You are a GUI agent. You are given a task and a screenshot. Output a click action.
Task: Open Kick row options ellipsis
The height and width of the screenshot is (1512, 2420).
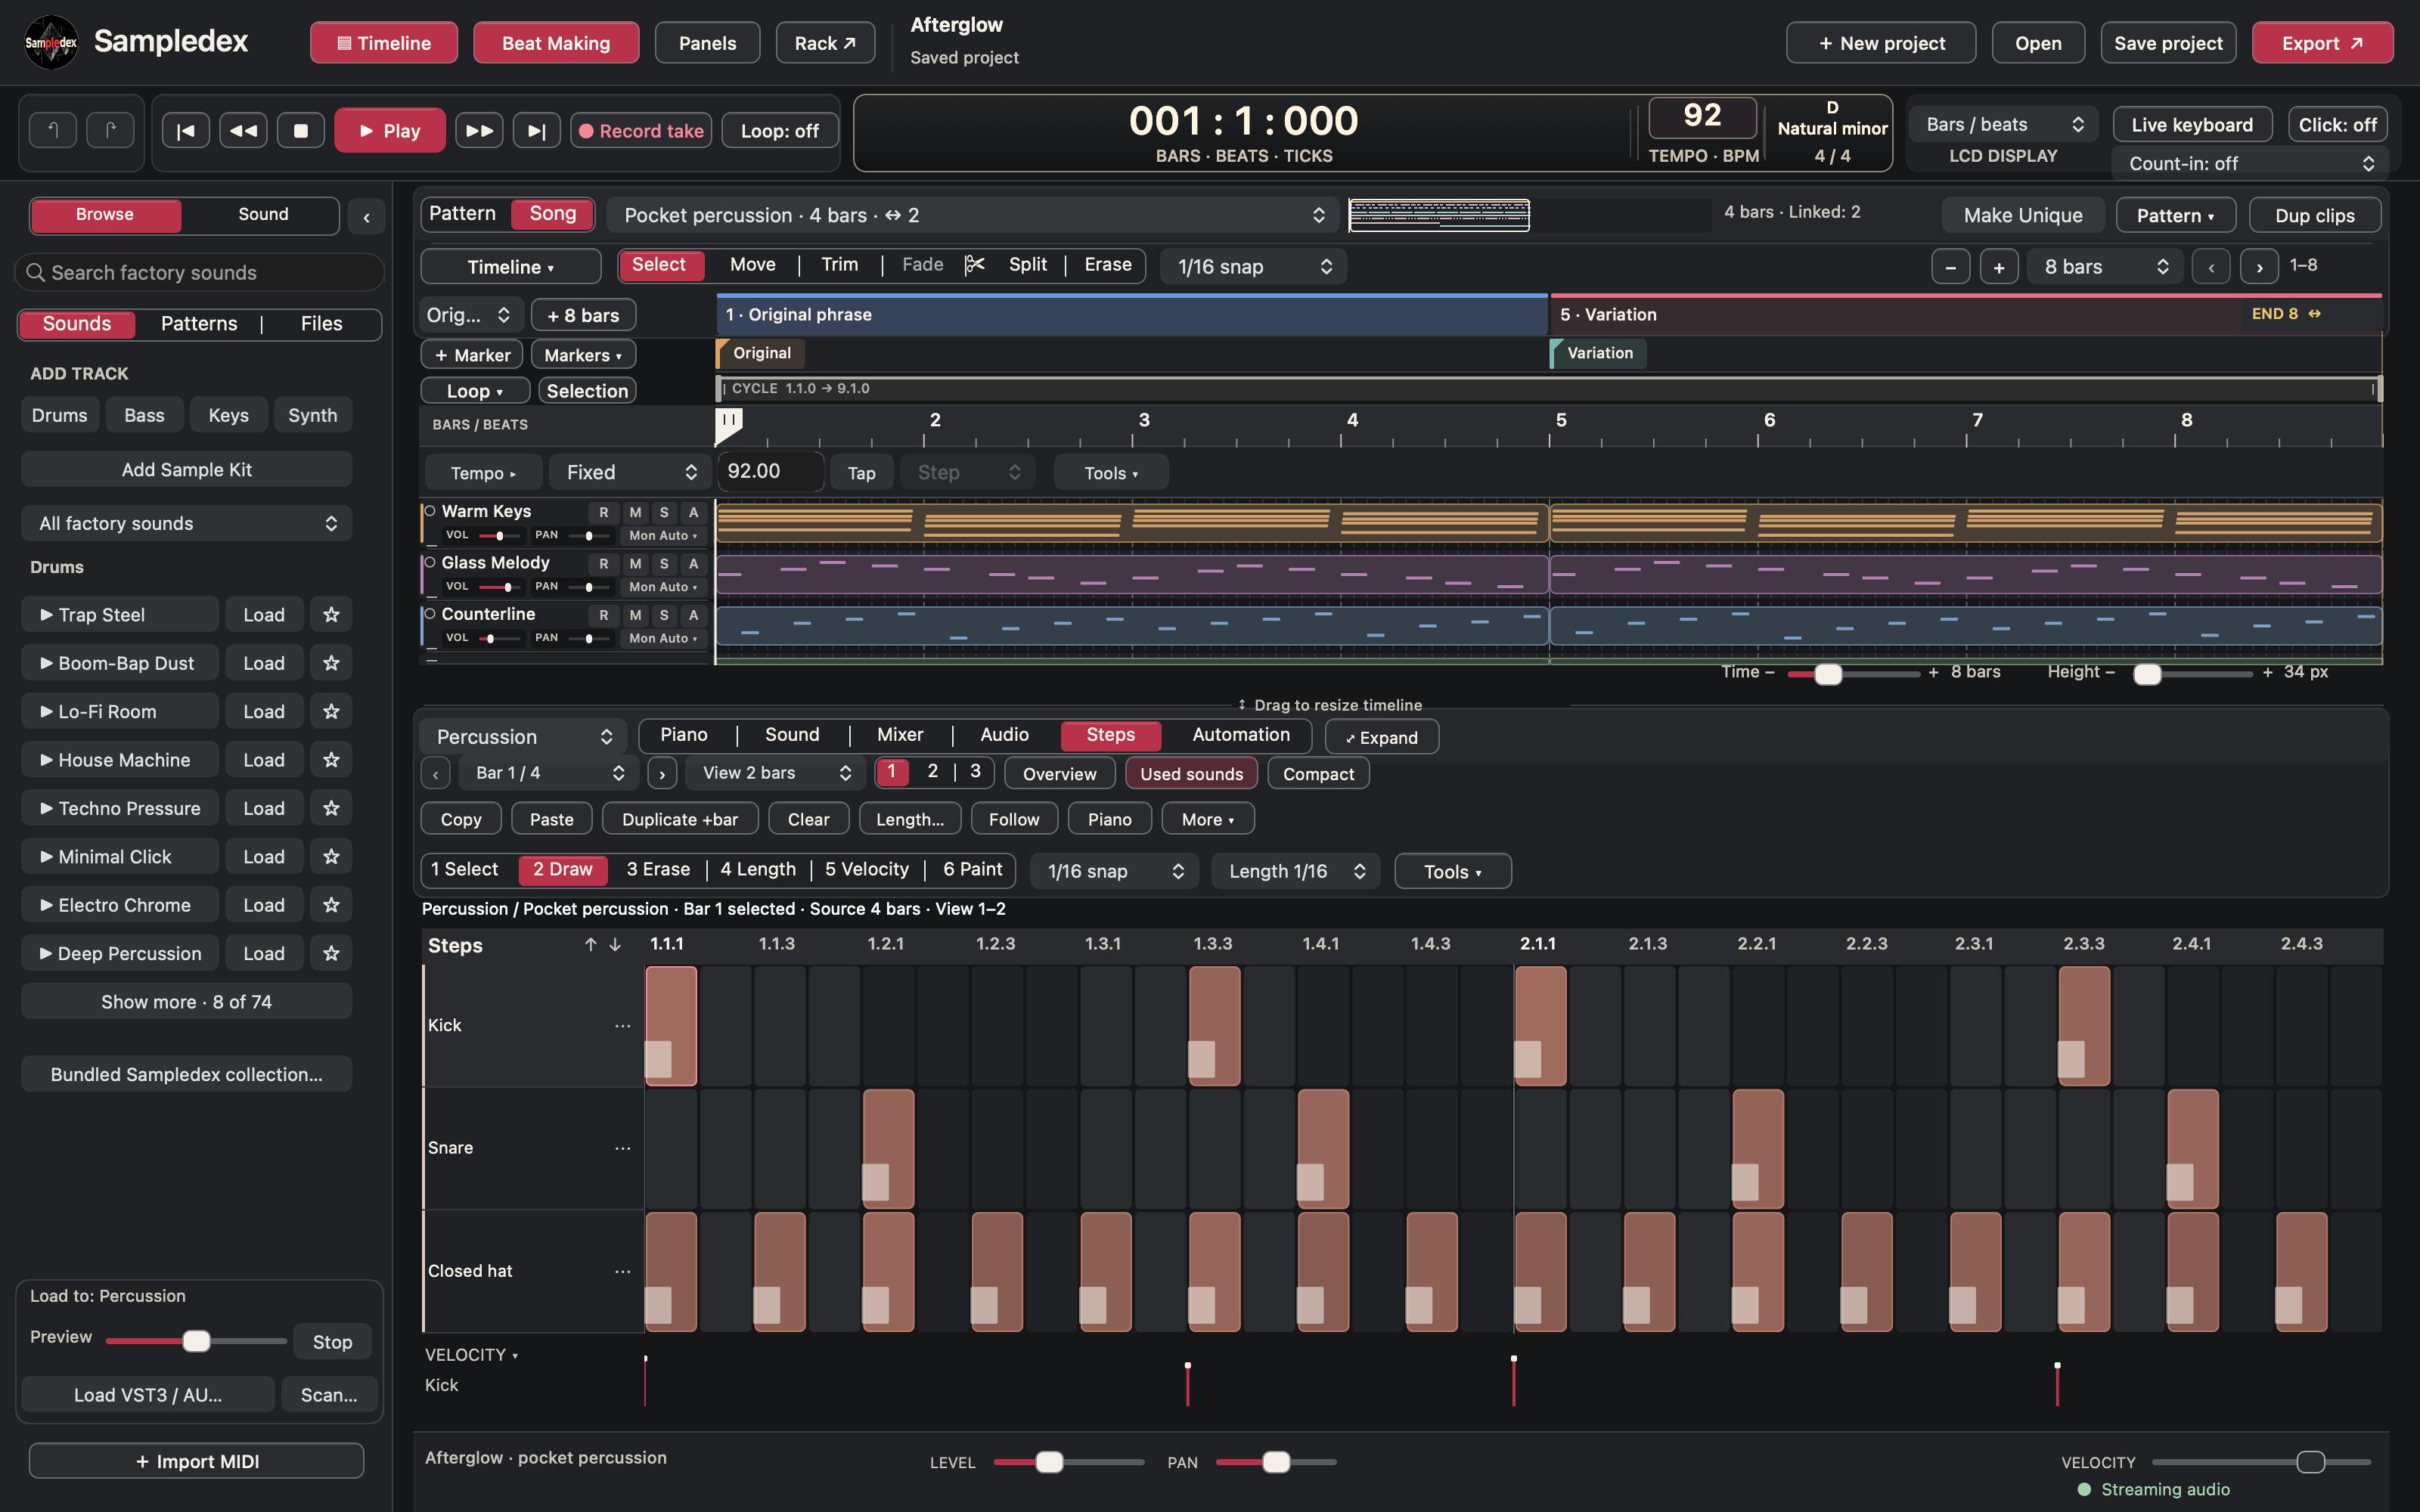pos(622,1026)
